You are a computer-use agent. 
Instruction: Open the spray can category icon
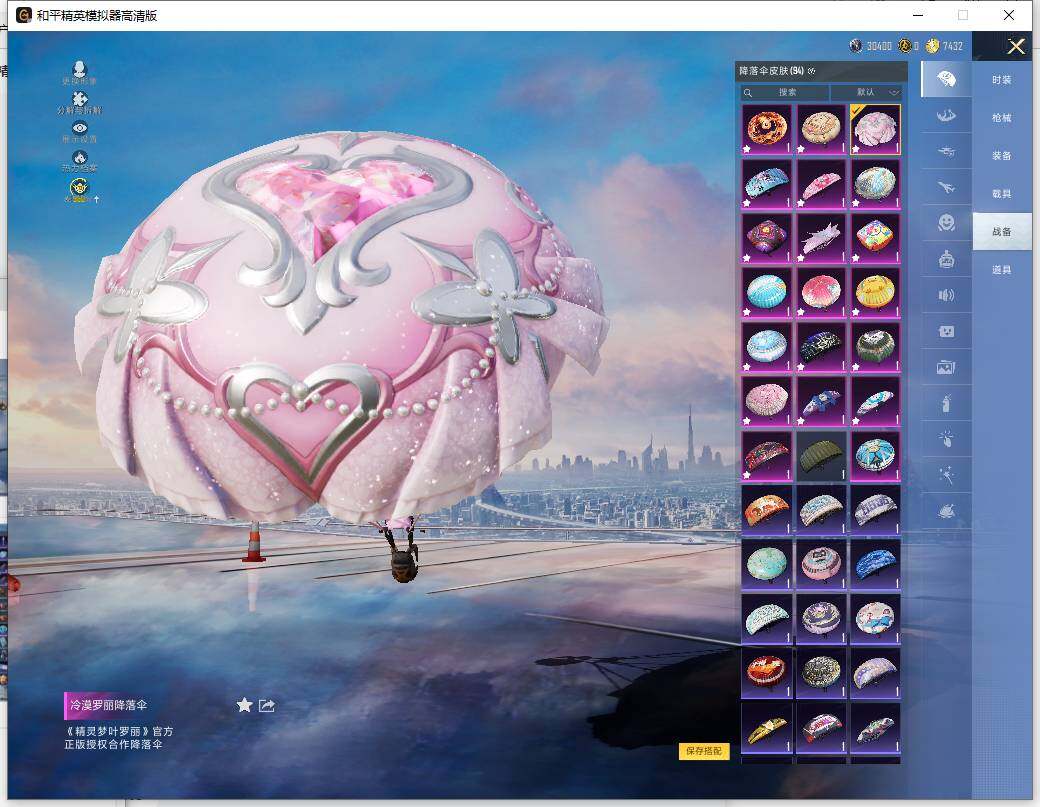click(x=946, y=403)
